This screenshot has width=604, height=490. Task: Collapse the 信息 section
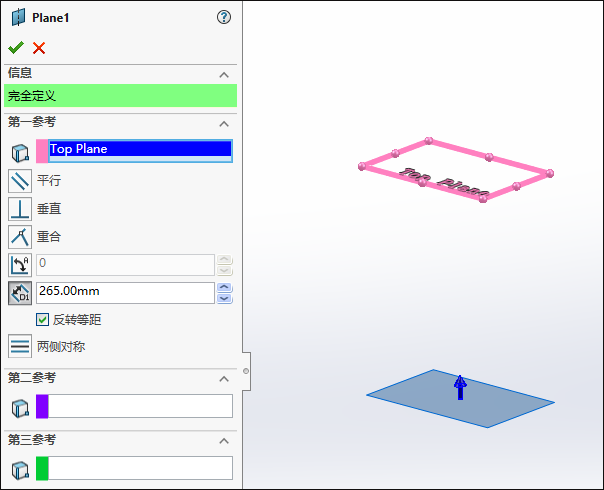click(x=224, y=75)
